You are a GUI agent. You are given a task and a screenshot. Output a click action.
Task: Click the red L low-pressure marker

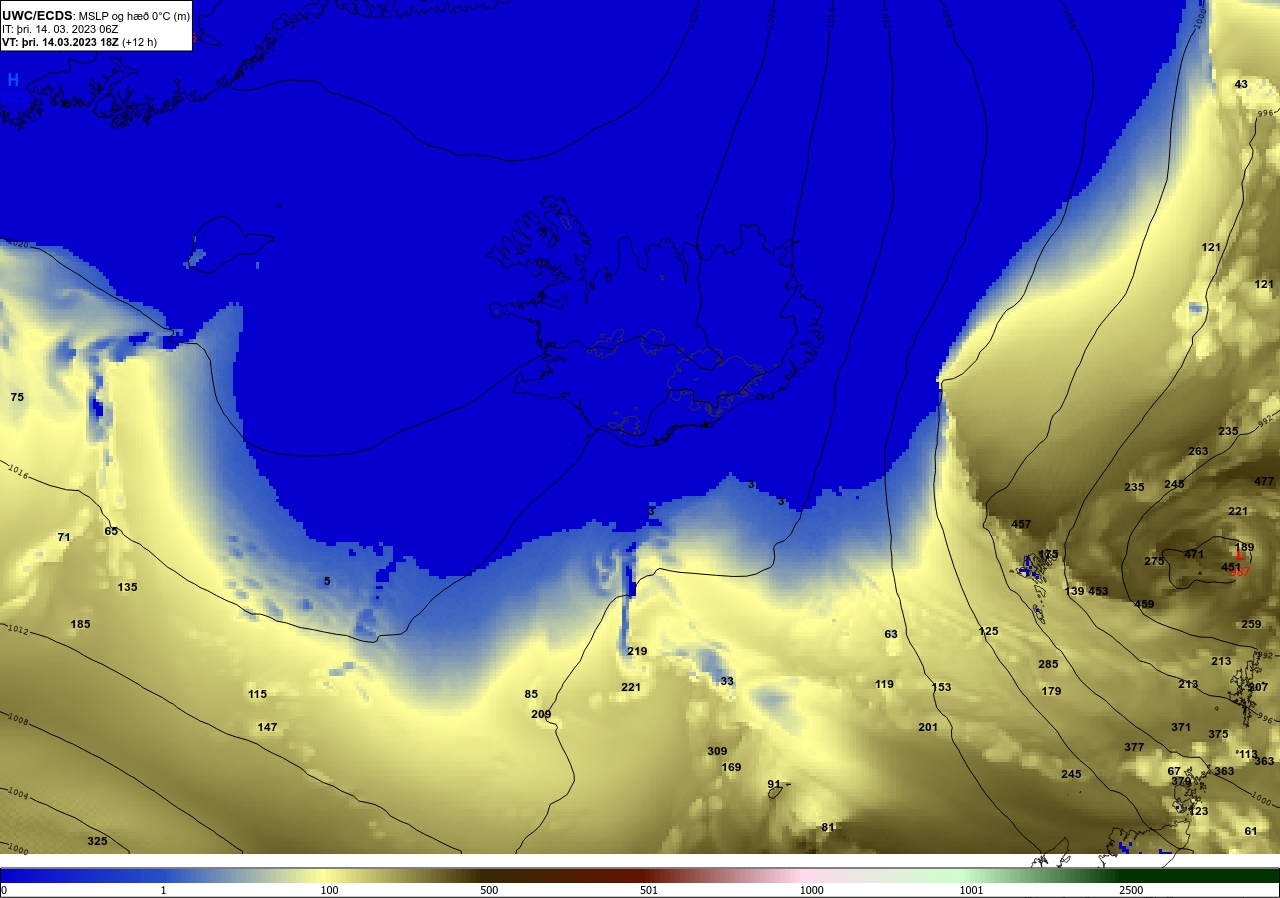coord(1241,557)
